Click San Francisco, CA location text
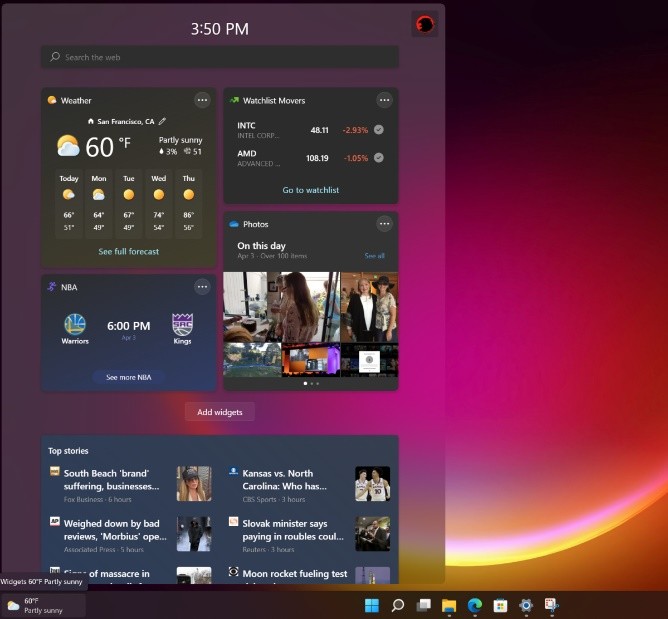Image resolution: width=668 pixels, height=619 pixels. point(126,121)
